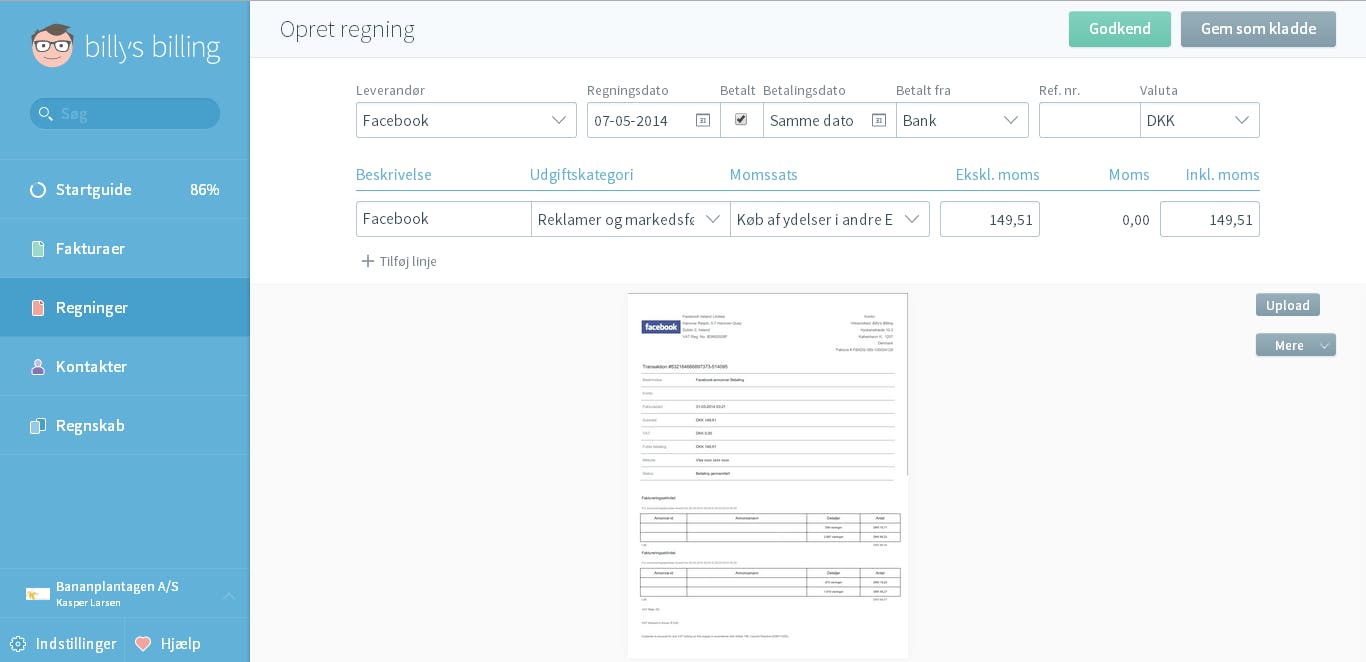Image resolution: width=1366 pixels, height=662 pixels.
Task: Click the Indstillinger gear icon
Action: (x=18, y=644)
